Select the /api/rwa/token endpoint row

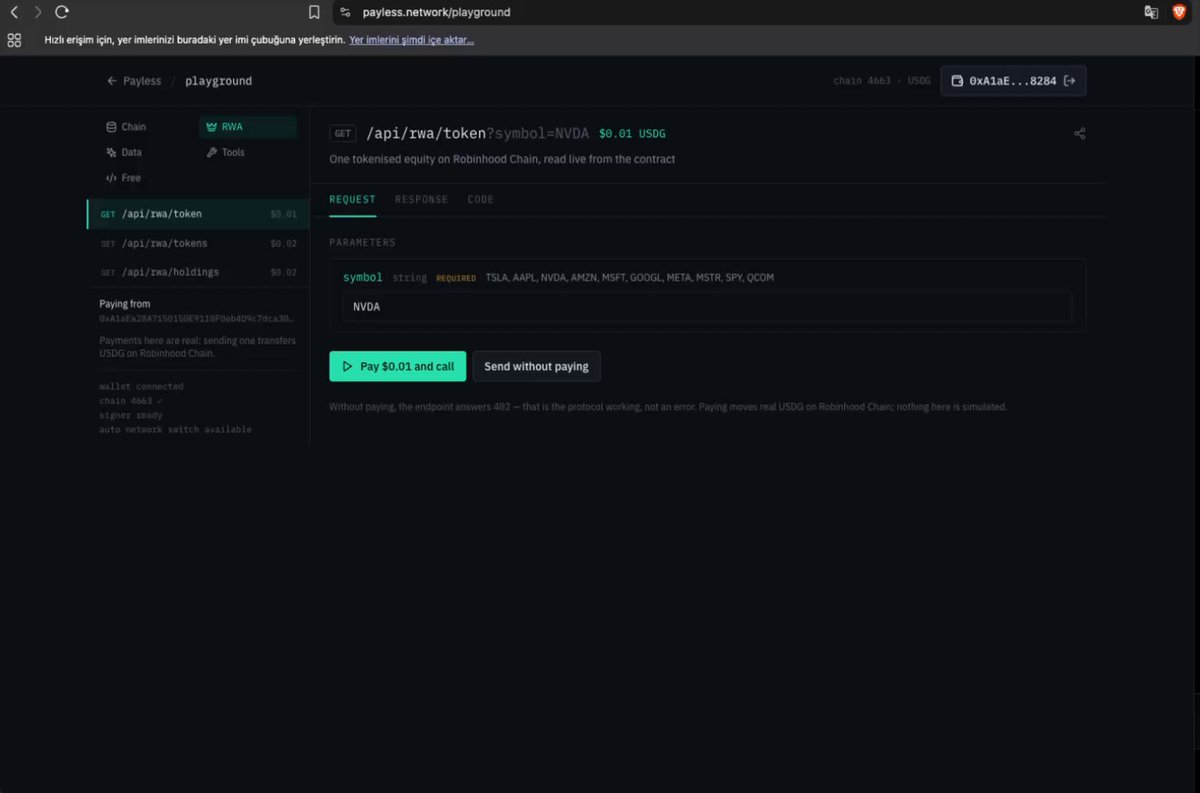pyautogui.click(x=198, y=214)
